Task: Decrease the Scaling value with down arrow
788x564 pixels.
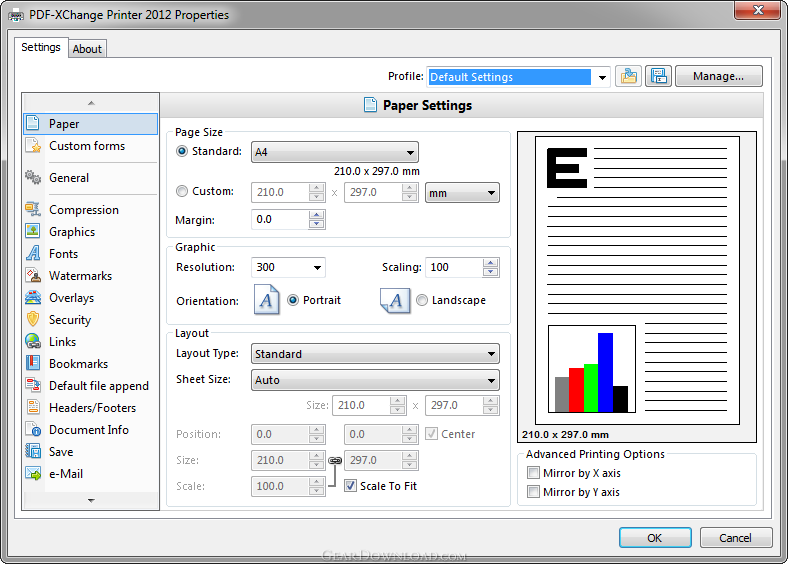Action: tap(490, 272)
